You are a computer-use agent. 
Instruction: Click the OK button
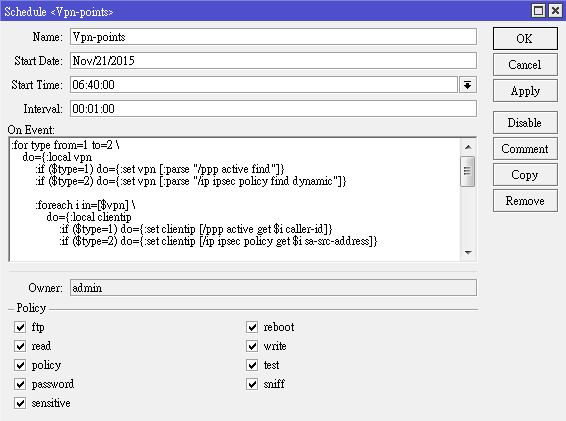click(525, 38)
